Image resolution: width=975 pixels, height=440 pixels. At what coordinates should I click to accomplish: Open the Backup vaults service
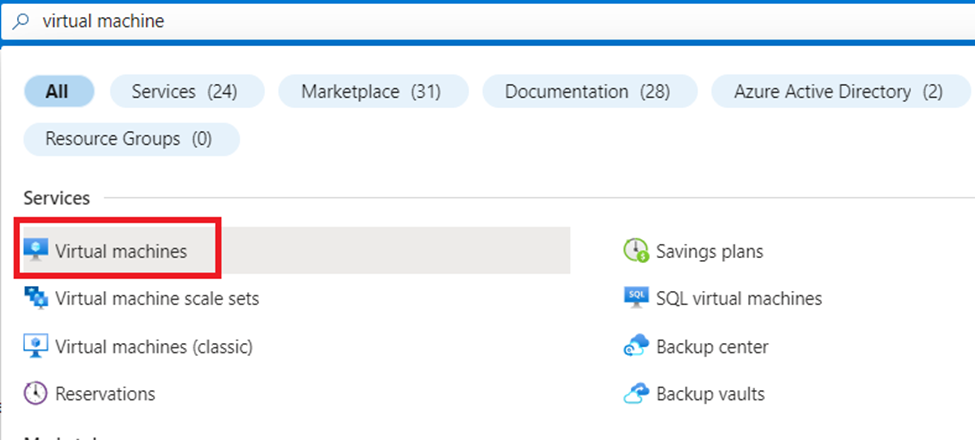click(x=710, y=393)
